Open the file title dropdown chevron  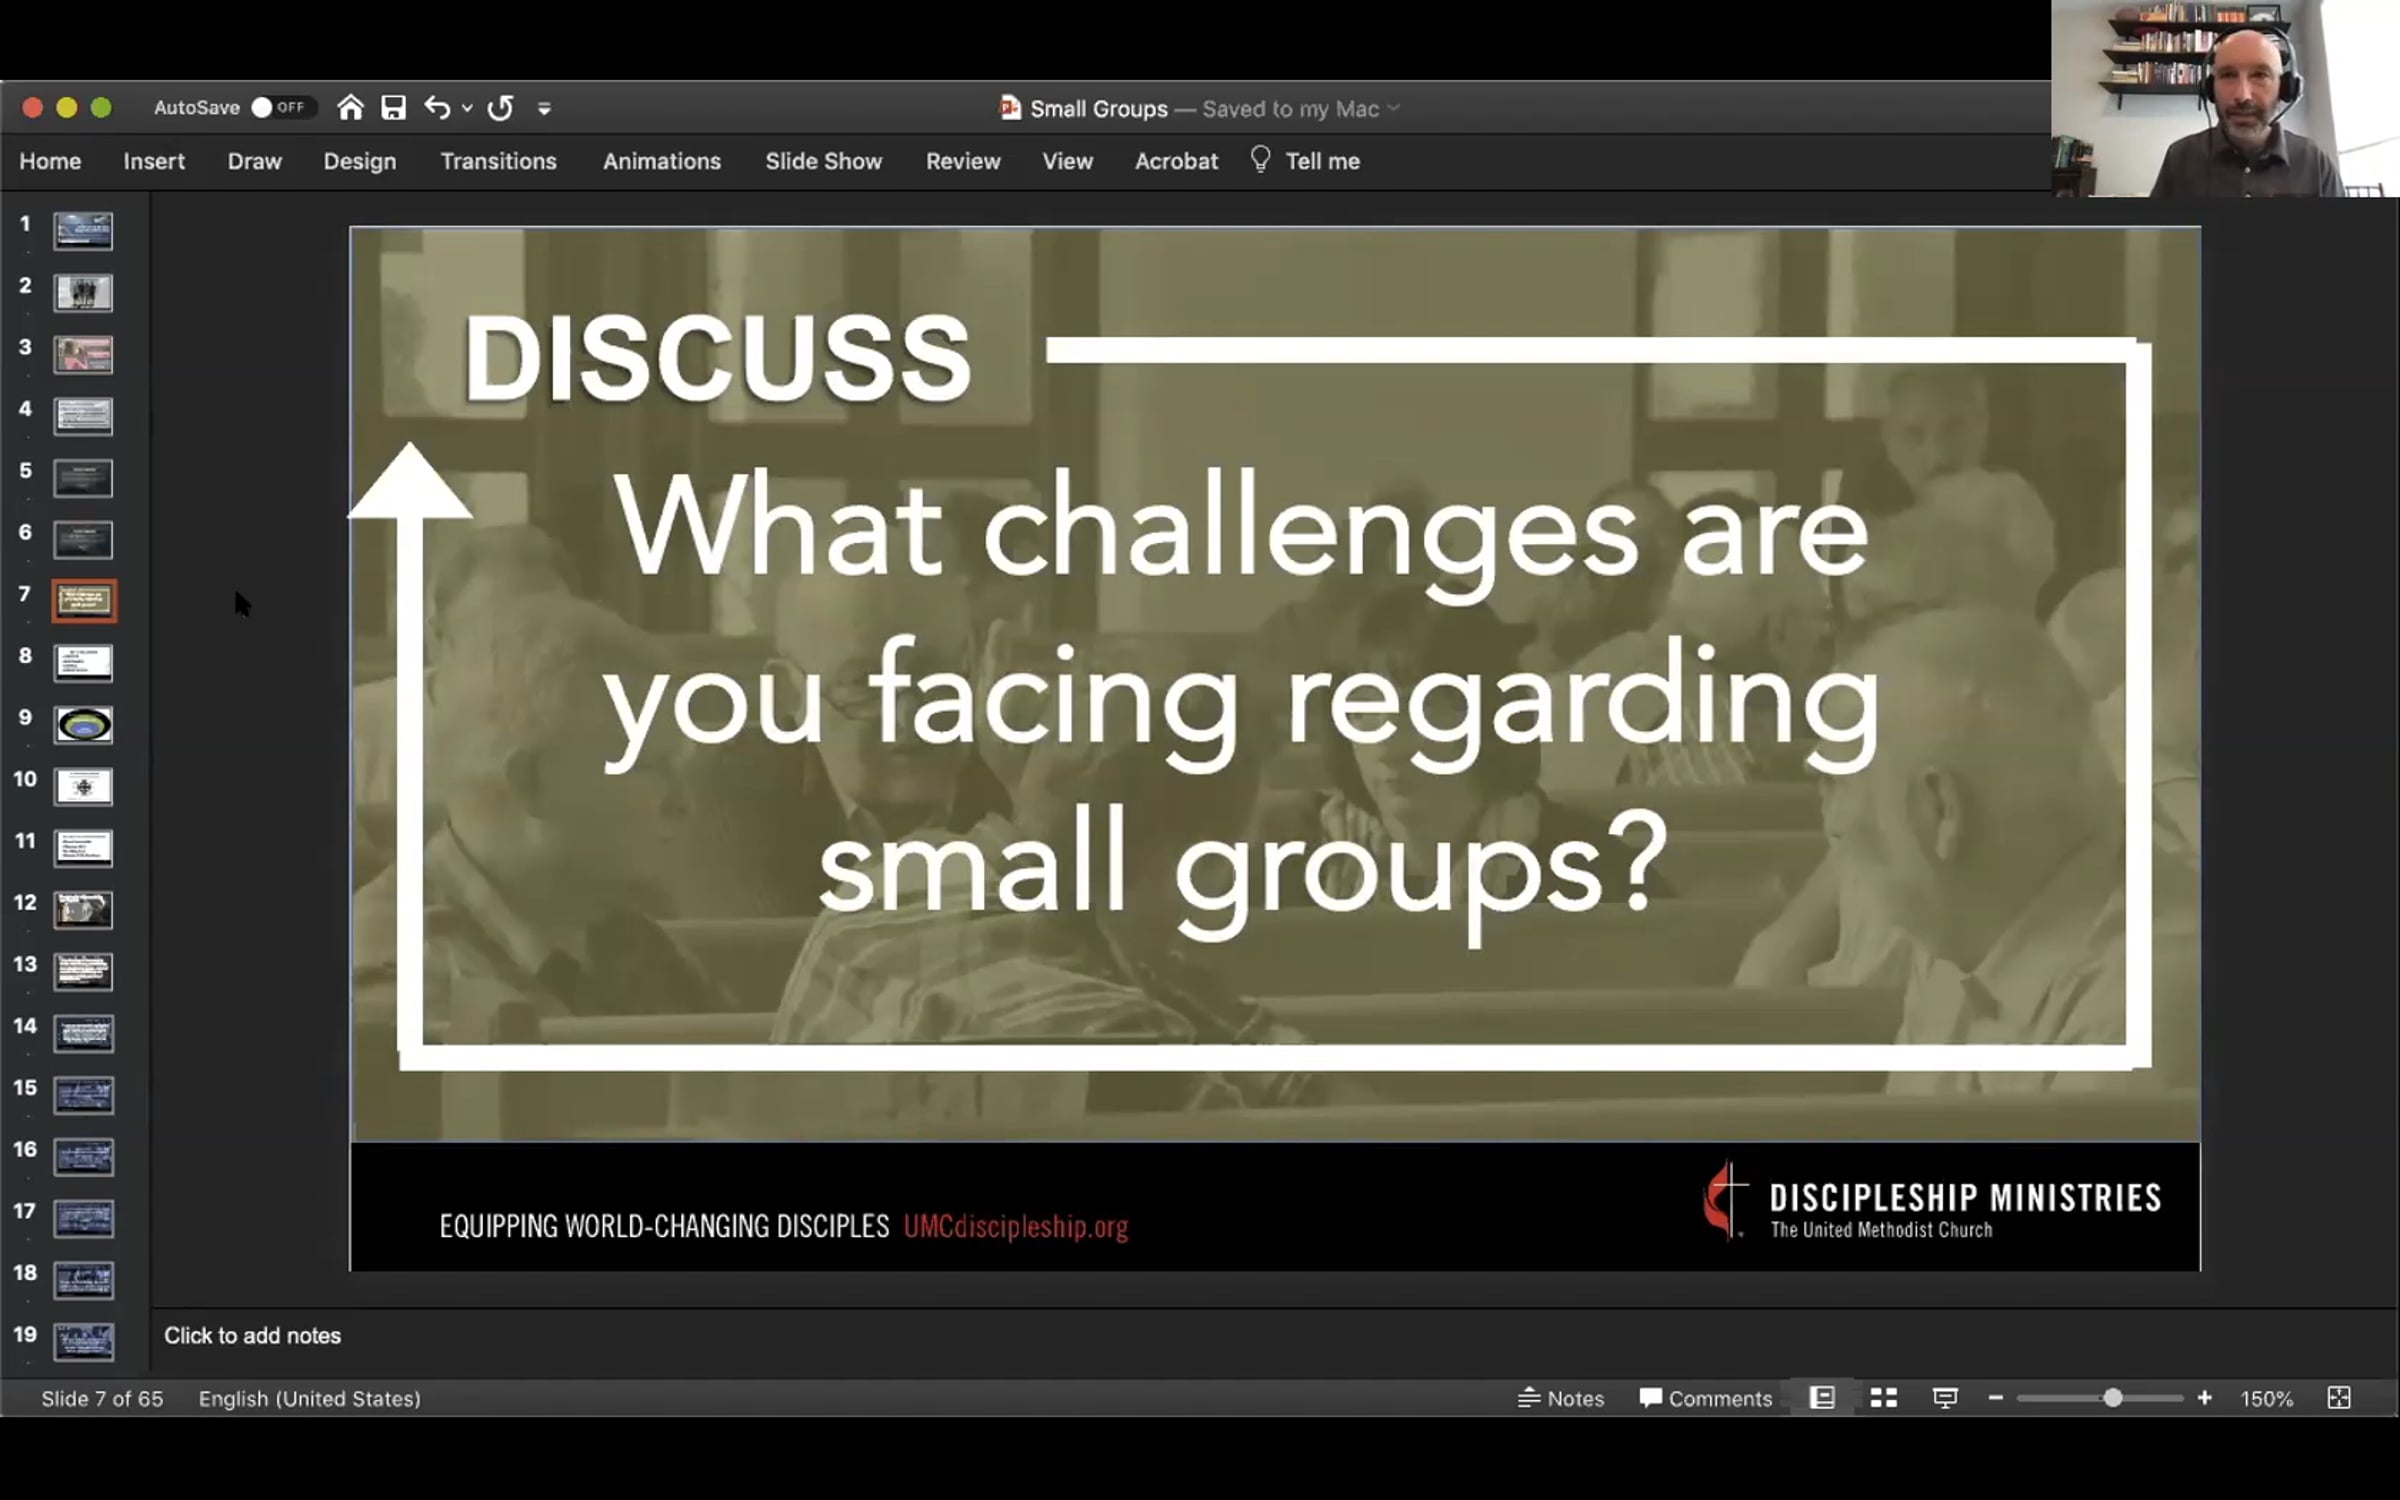1394,108
